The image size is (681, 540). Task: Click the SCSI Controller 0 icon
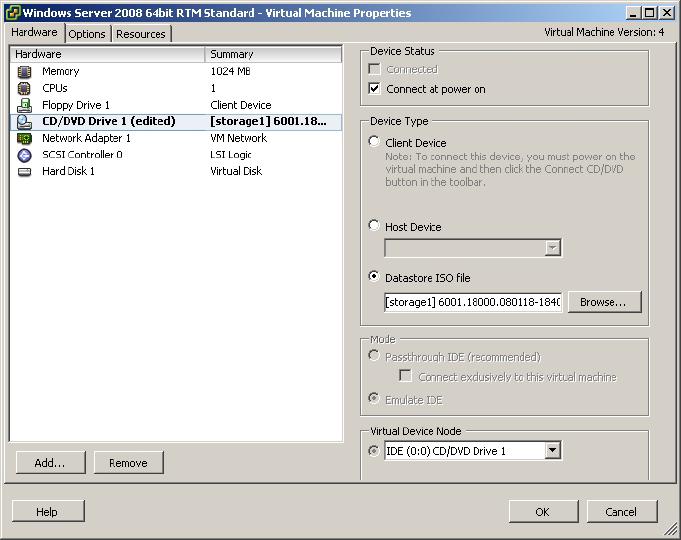tap(24, 155)
